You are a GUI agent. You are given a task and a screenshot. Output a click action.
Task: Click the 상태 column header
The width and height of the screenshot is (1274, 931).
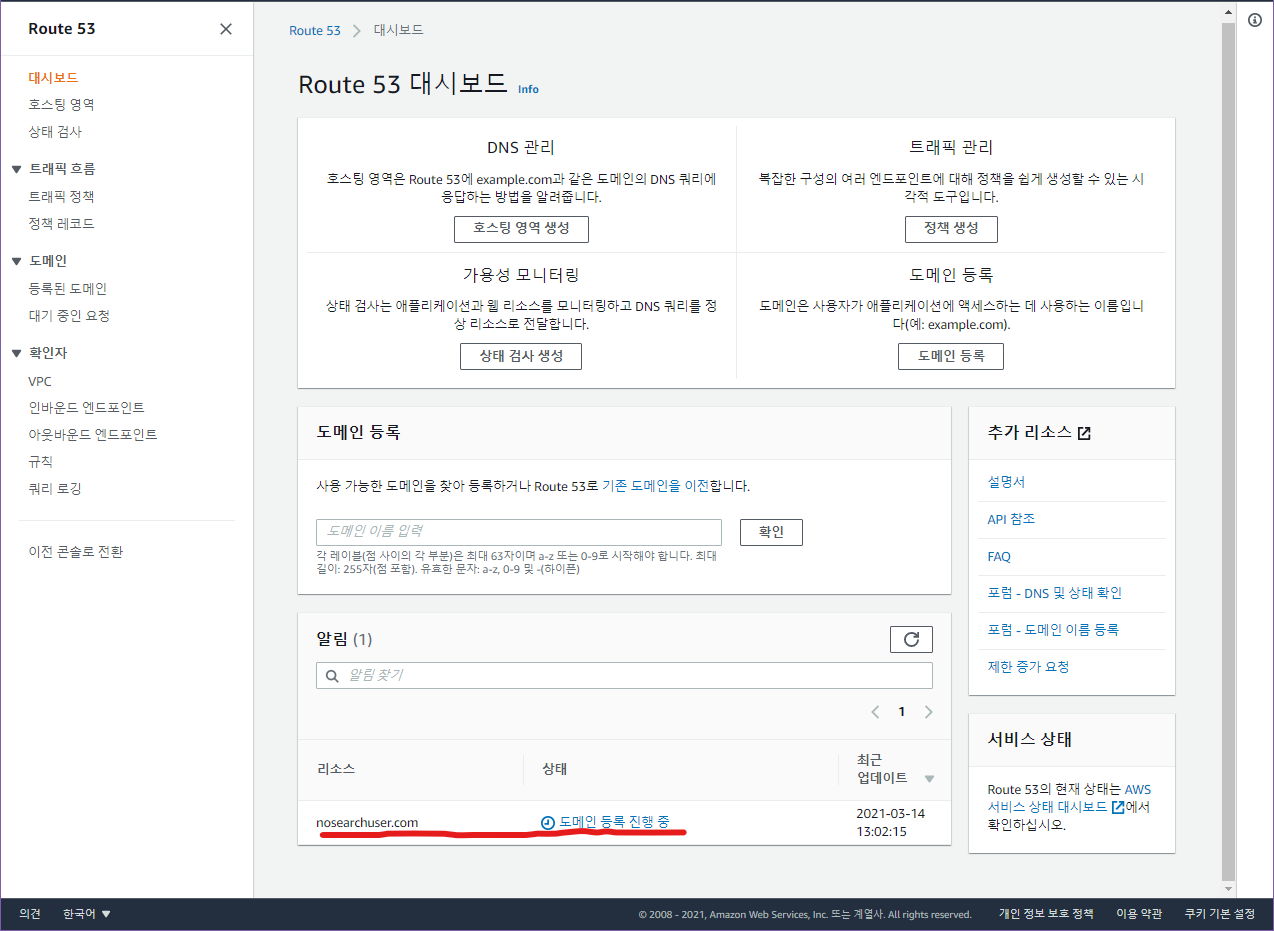(555, 769)
